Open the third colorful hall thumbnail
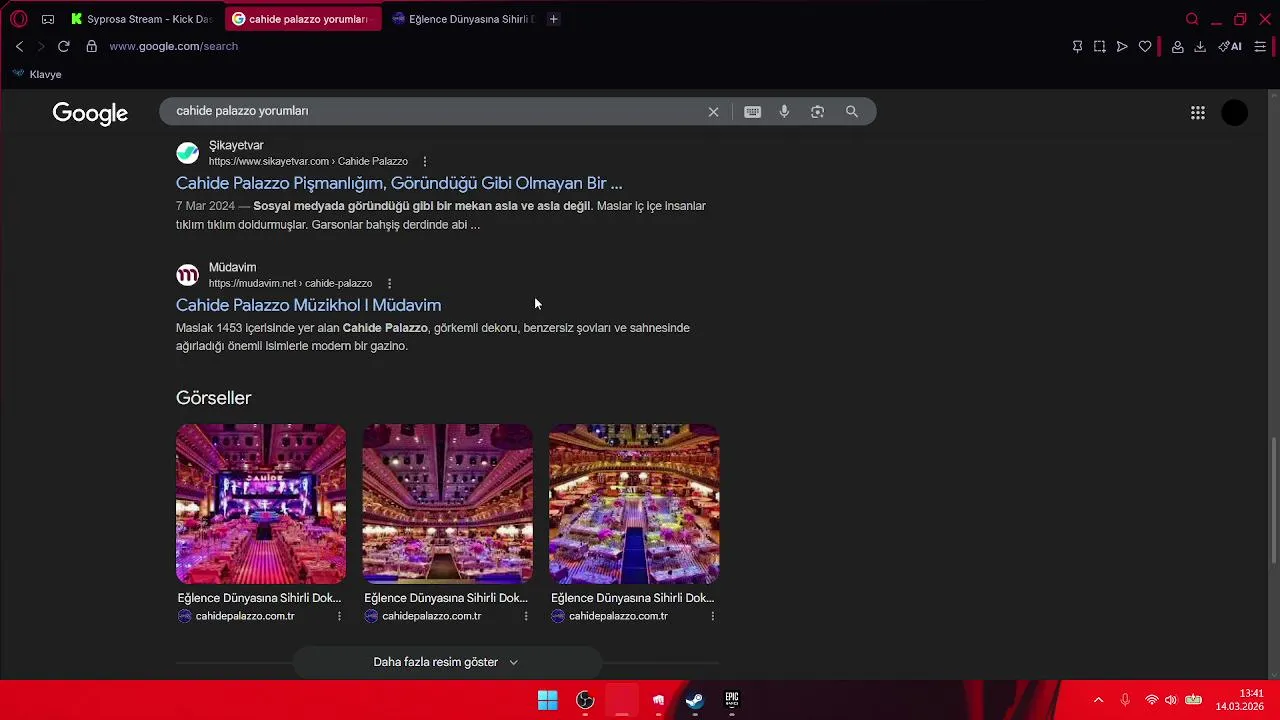 click(634, 504)
